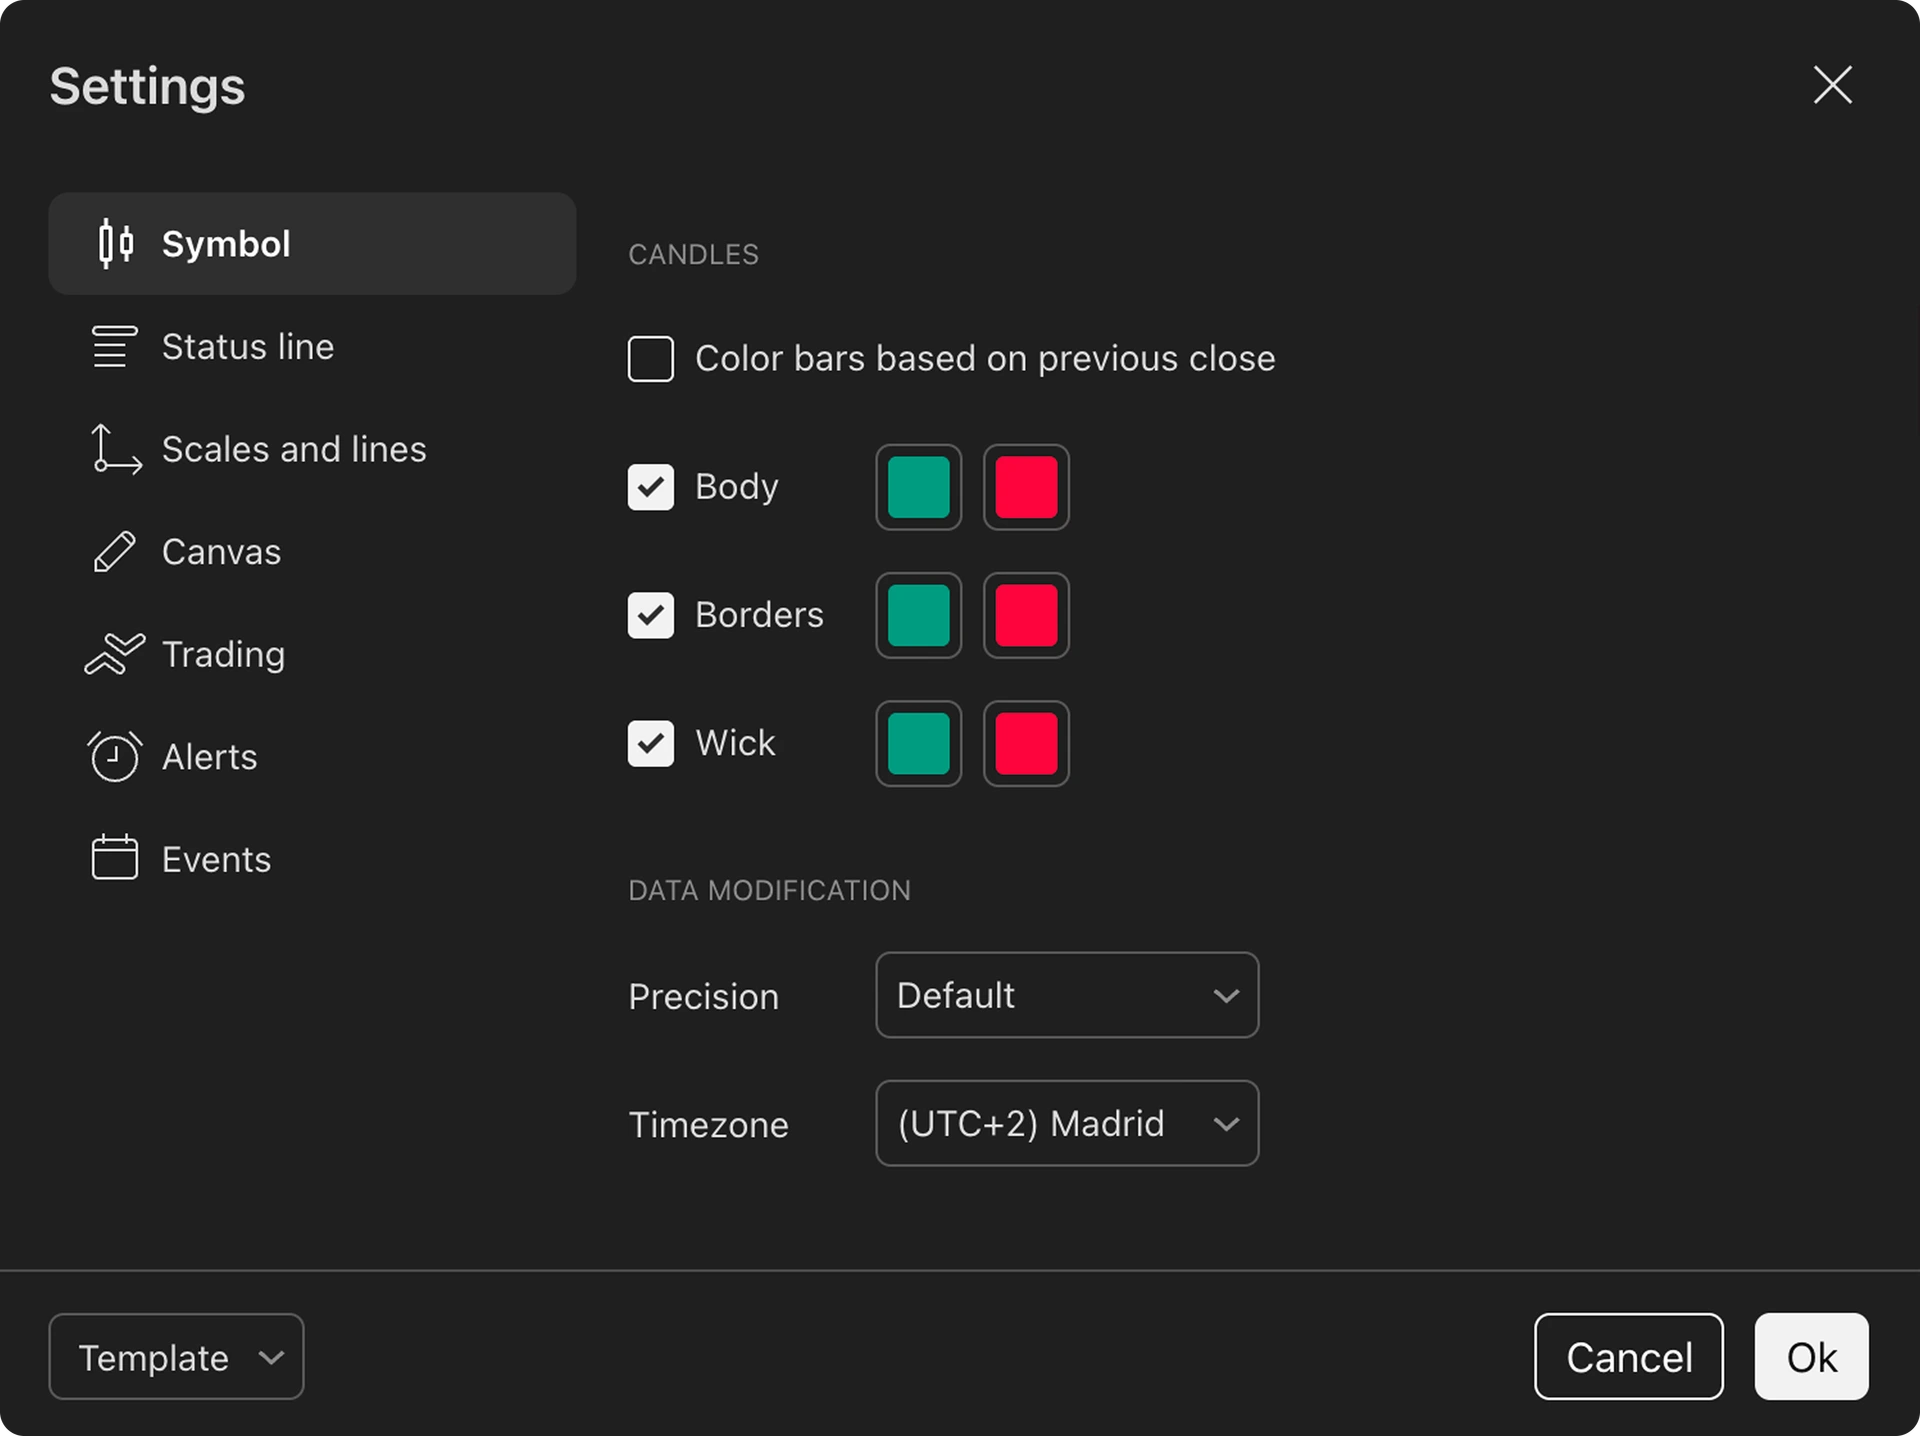Expand the Template dropdown menu
Image resolution: width=1920 pixels, height=1436 pixels.
click(176, 1357)
